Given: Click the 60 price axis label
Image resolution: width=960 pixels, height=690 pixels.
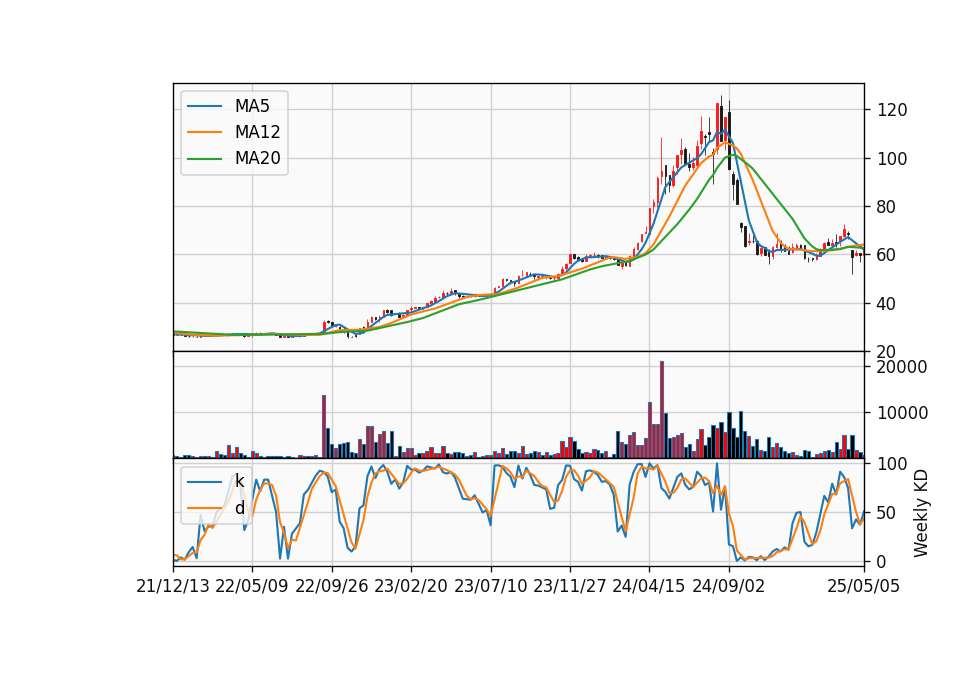Looking at the screenshot, I should [x=887, y=255].
